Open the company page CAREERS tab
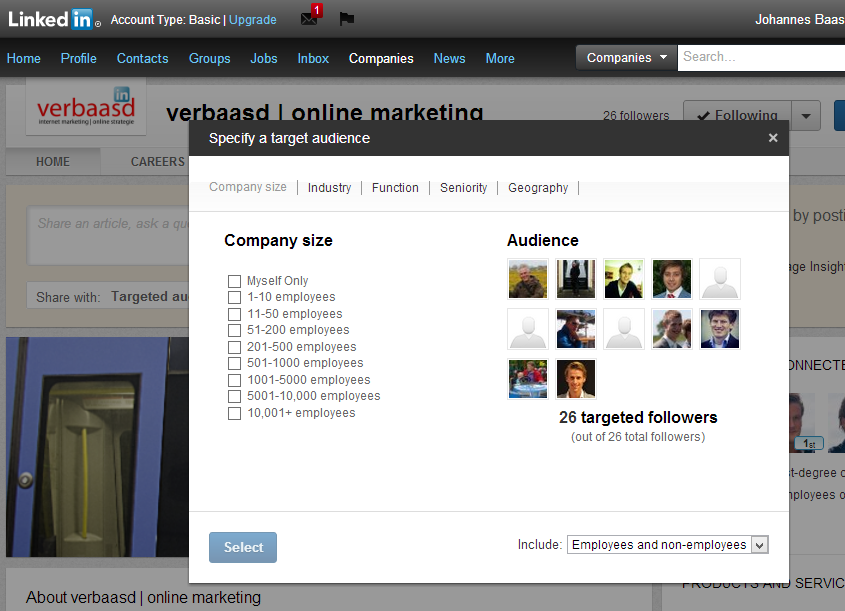The image size is (845, 611). (157, 162)
